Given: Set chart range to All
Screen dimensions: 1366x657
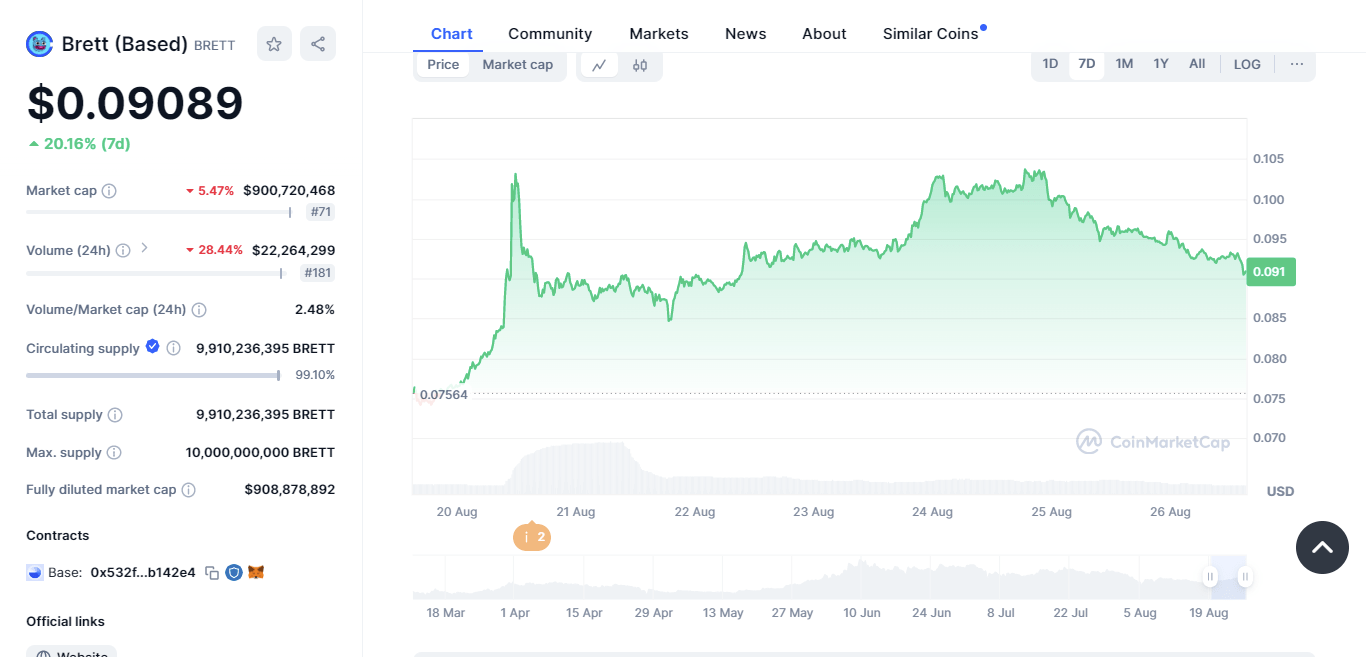Looking at the screenshot, I should pyautogui.click(x=1197, y=64).
